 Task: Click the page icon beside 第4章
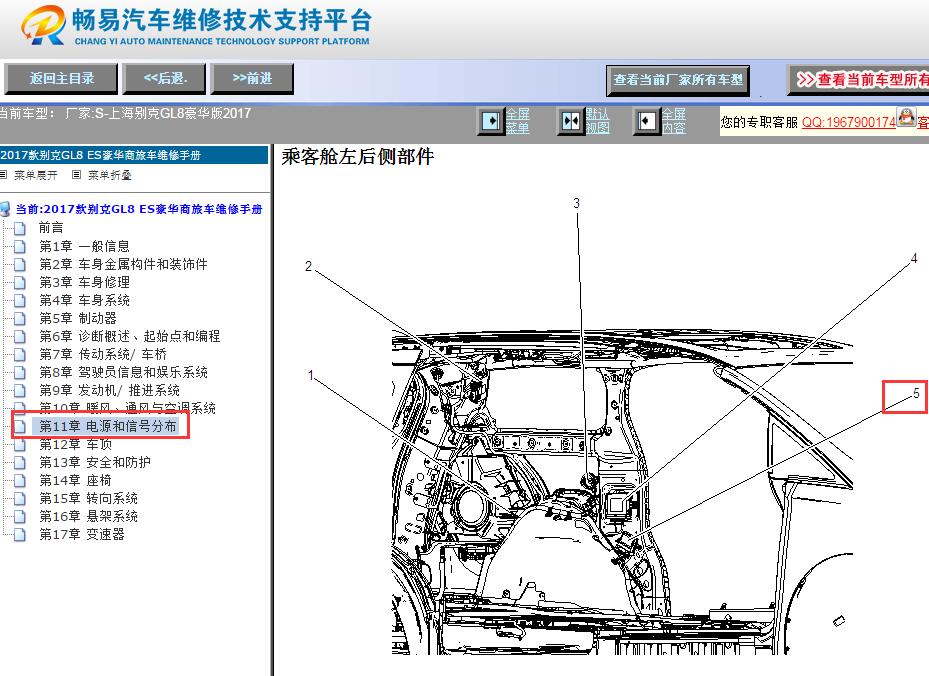(20, 300)
